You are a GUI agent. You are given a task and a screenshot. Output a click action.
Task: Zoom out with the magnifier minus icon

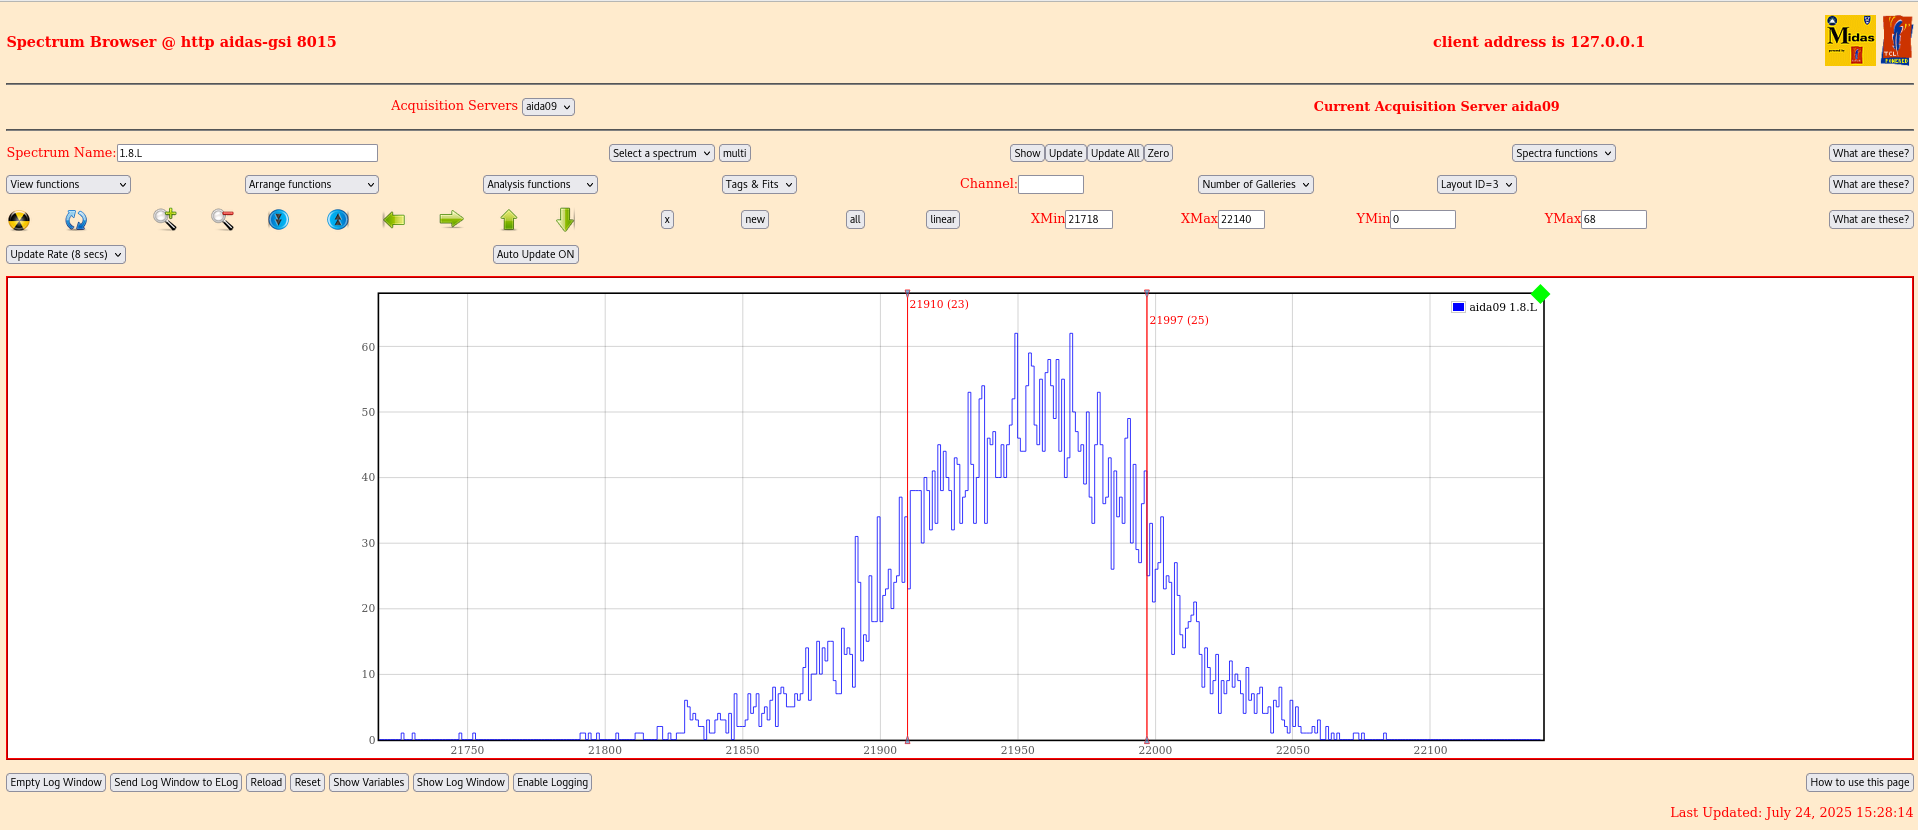[x=222, y=219]
